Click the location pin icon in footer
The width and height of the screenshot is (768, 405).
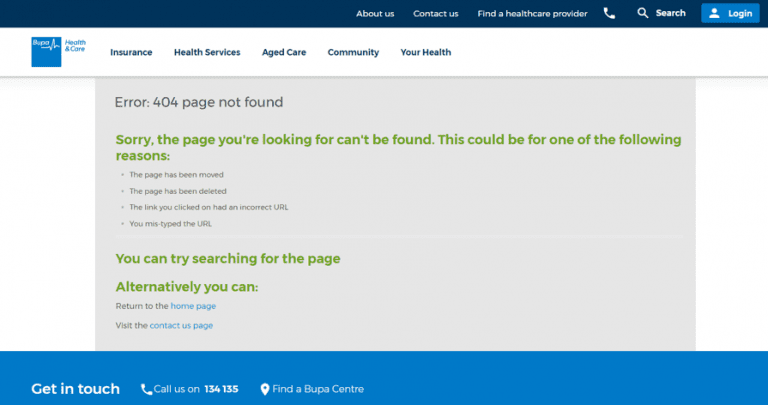264,389
